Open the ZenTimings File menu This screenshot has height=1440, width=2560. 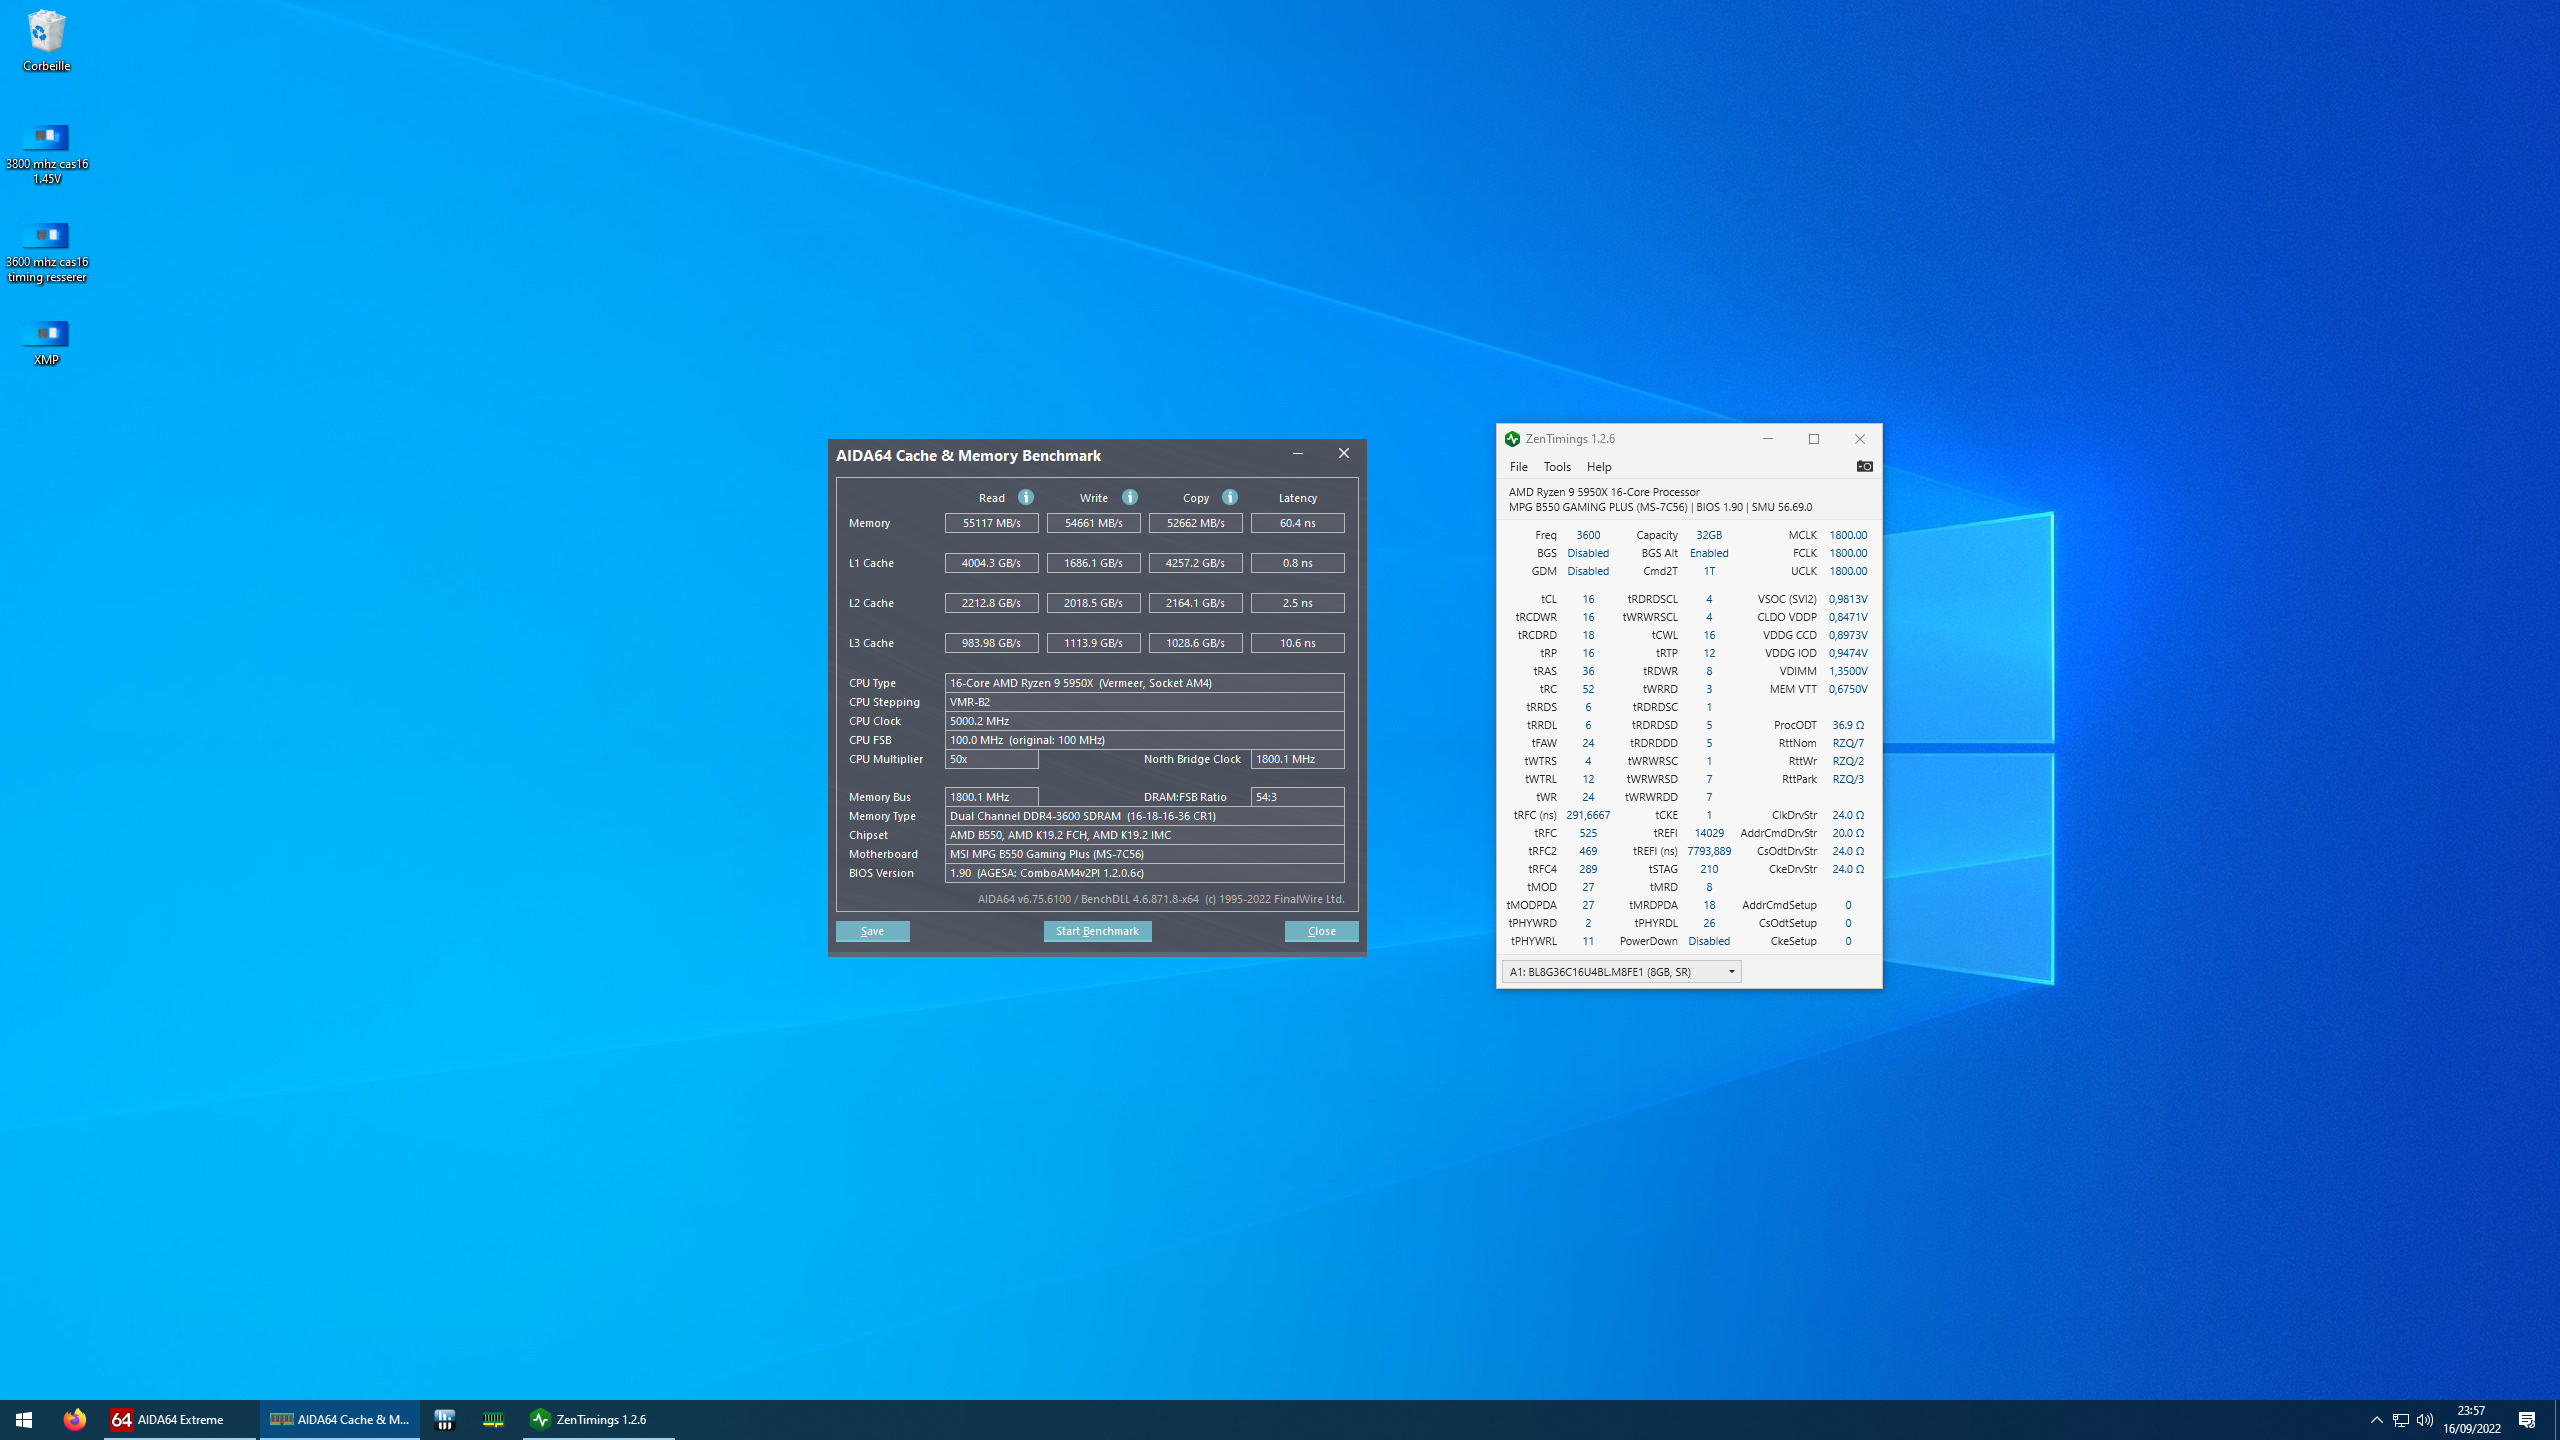click(1518, 467)
